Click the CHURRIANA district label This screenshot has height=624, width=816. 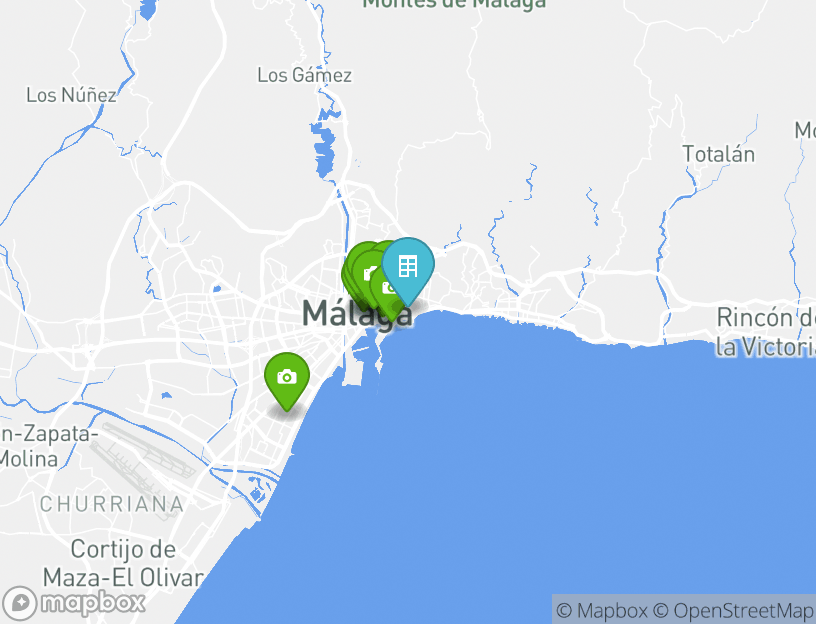[x=112, y=504]
